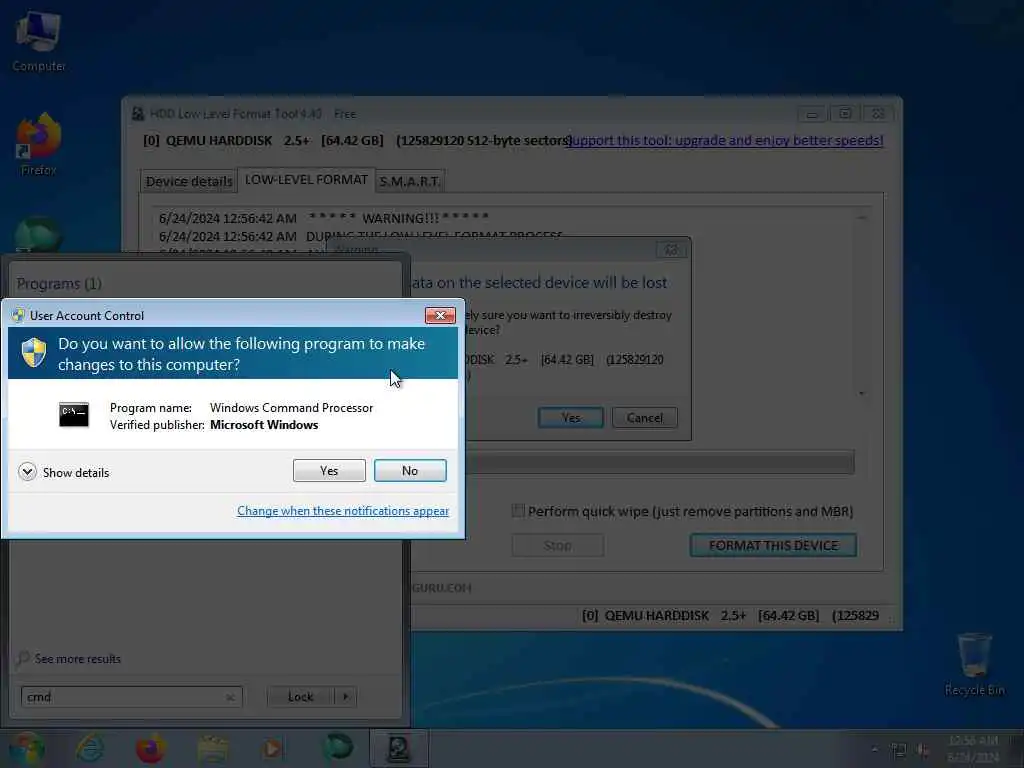1024x768 pixels.
Task: Show hidden system tray icons arrow
Action: click(x=874, y=750)
